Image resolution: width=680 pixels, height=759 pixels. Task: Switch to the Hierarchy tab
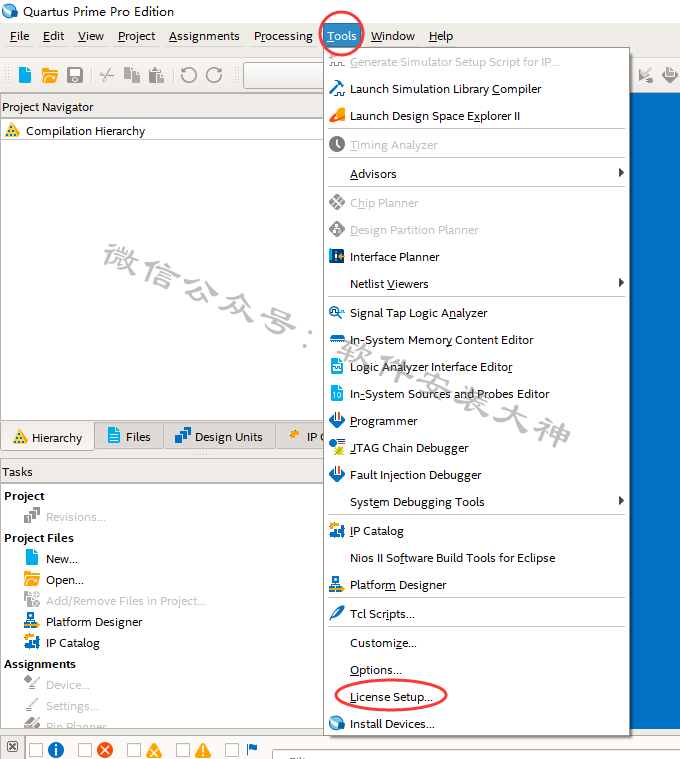(x=47, y=437)
